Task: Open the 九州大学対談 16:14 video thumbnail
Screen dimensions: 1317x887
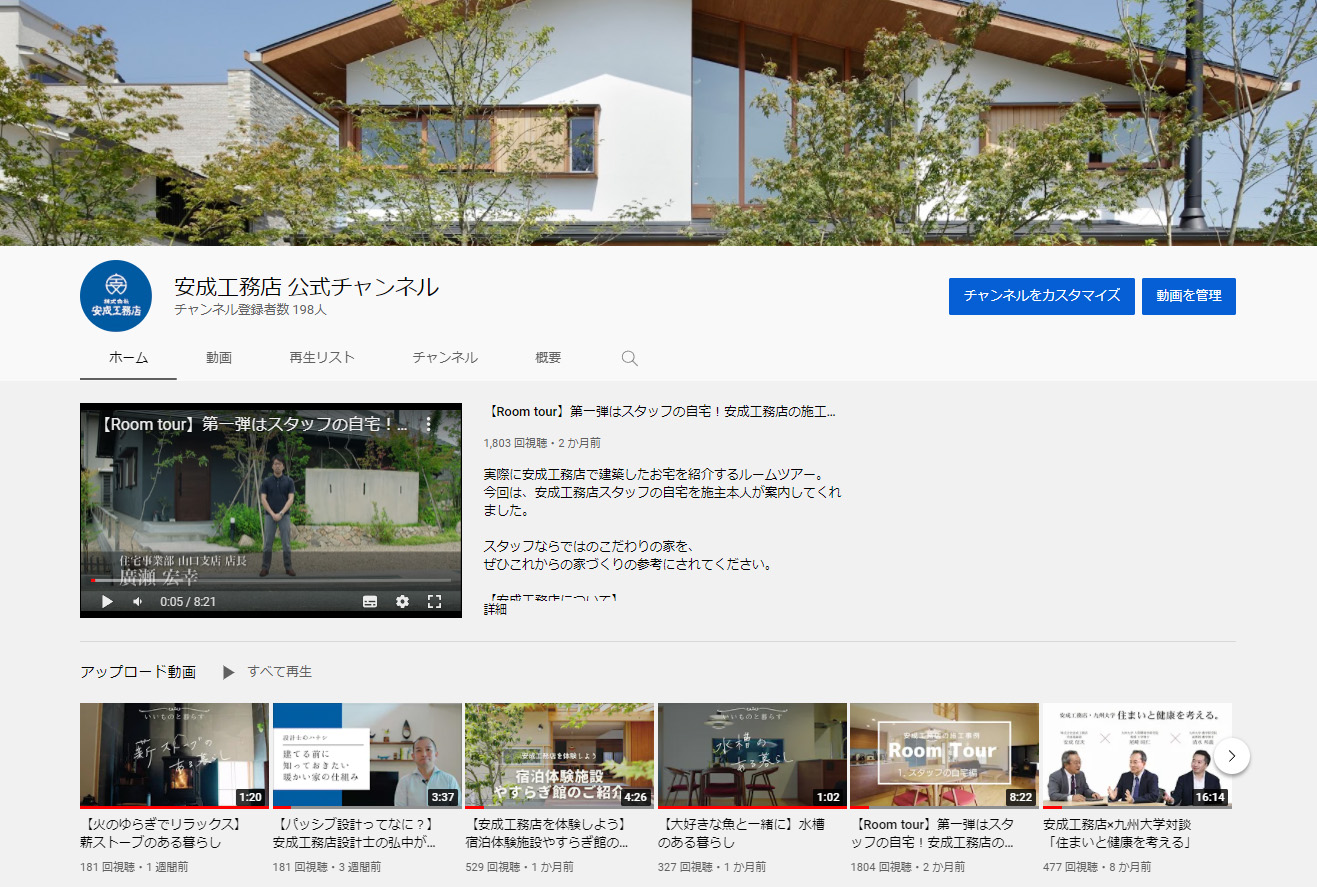Action: point(1137,755)
